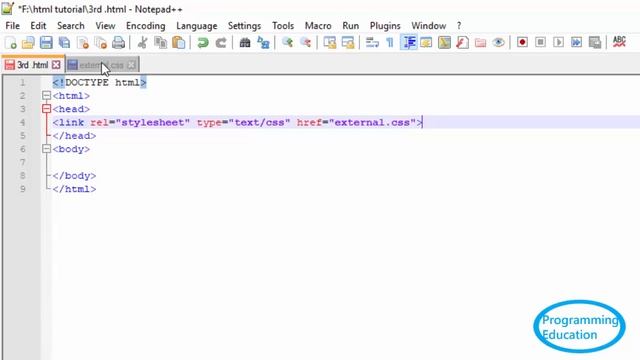Paste clipboard toolbar icon
640x360 pixels.
tap(178, 42)
